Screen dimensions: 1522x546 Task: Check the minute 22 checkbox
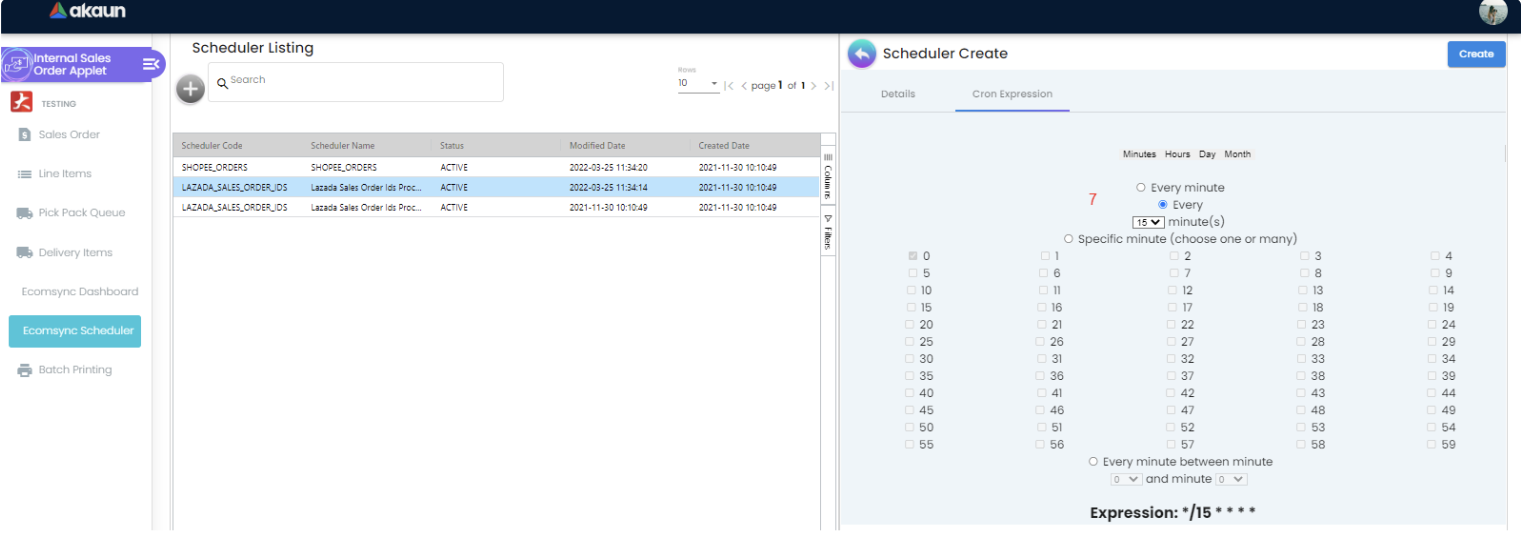(x=1172, y=325)
